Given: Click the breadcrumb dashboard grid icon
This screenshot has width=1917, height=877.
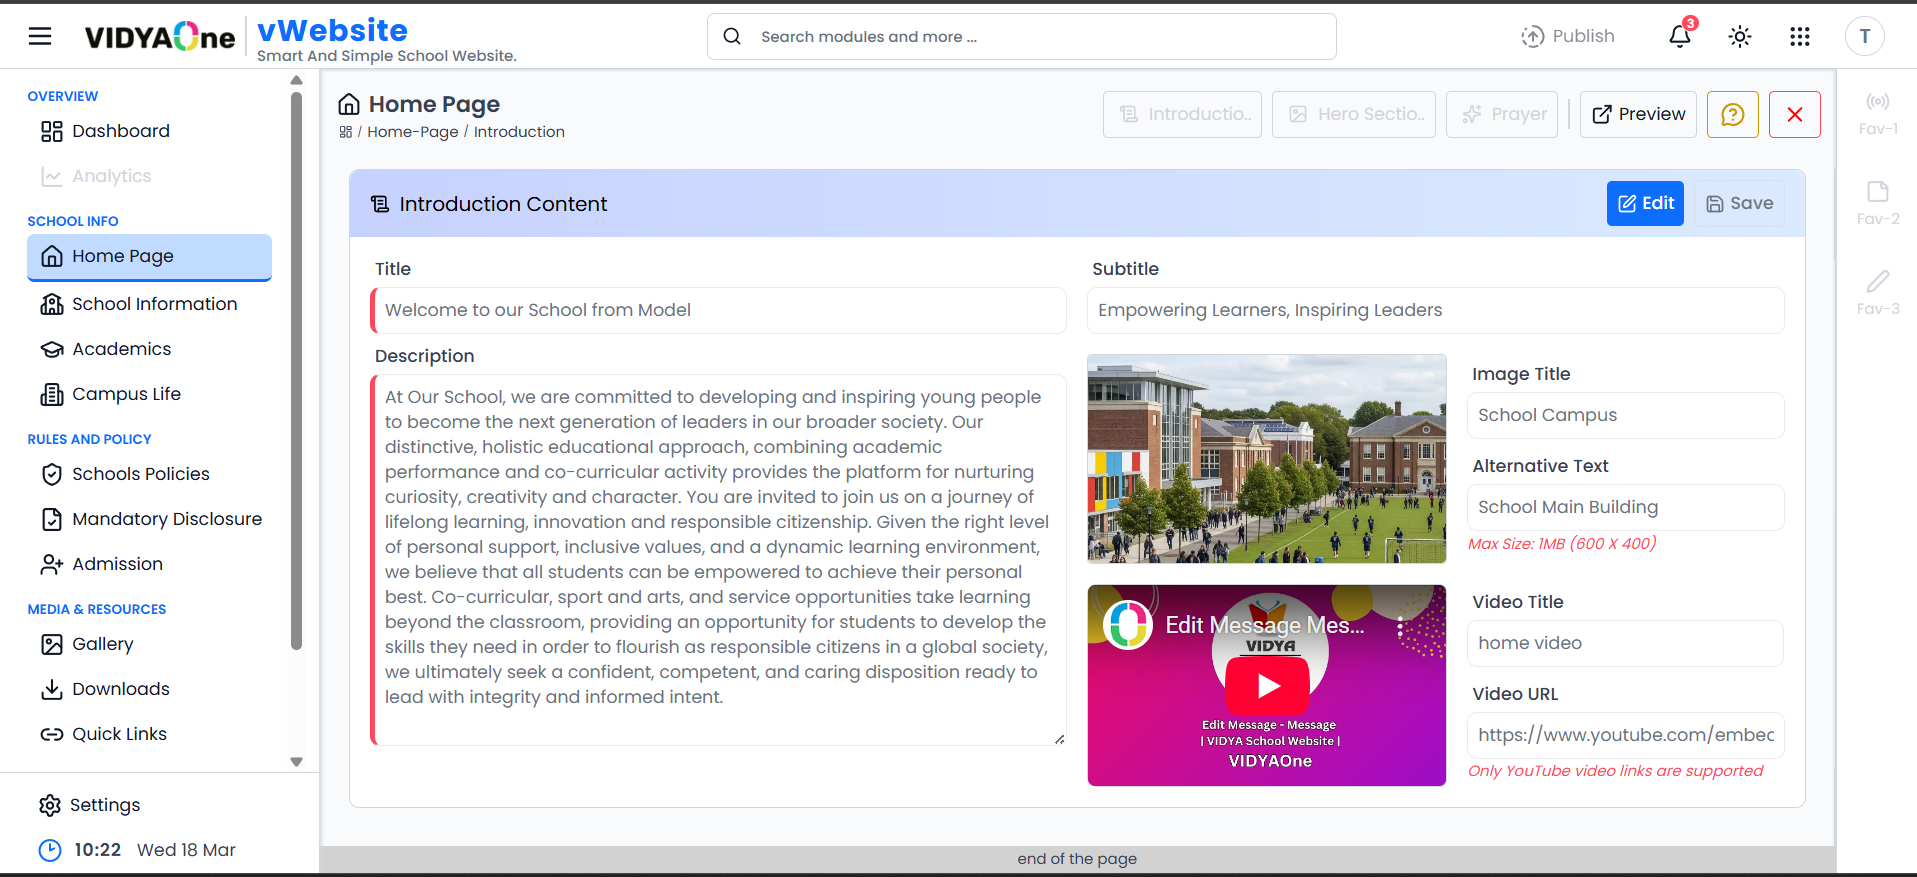Looking at the screenshot, I should [x=346, y=132].
